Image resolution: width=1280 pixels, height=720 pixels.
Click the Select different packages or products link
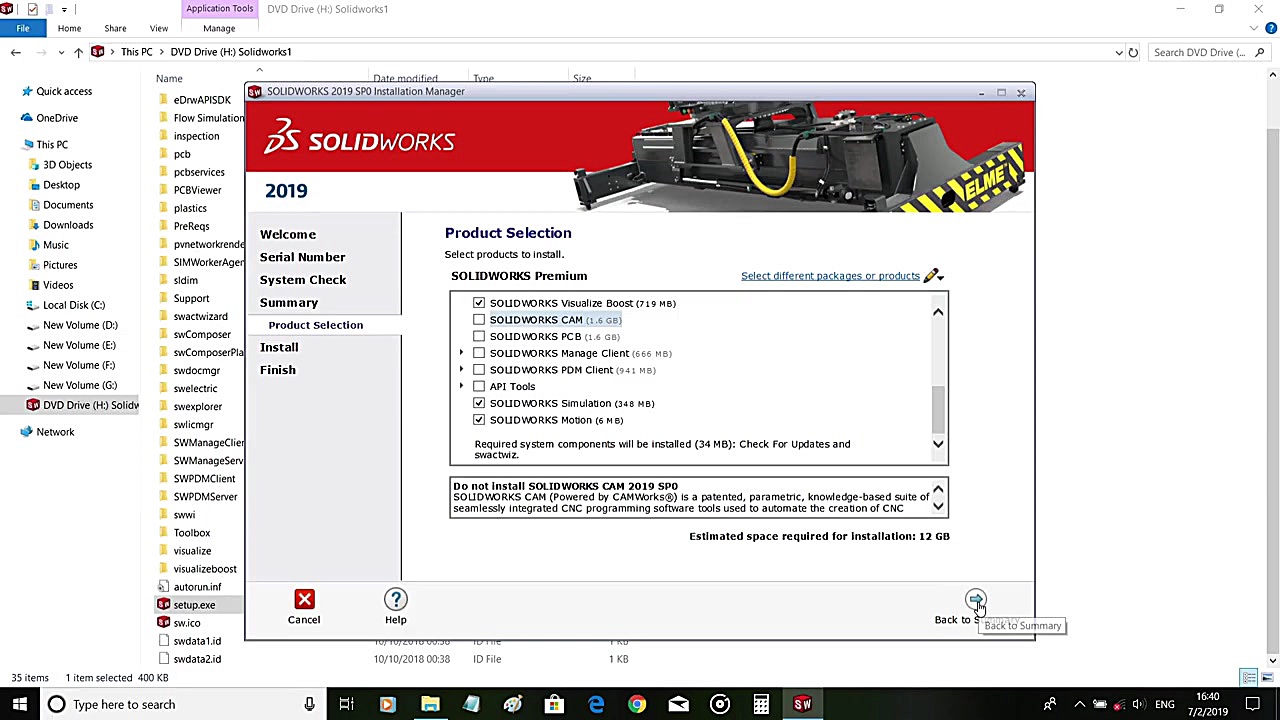(x=830, y=275)
